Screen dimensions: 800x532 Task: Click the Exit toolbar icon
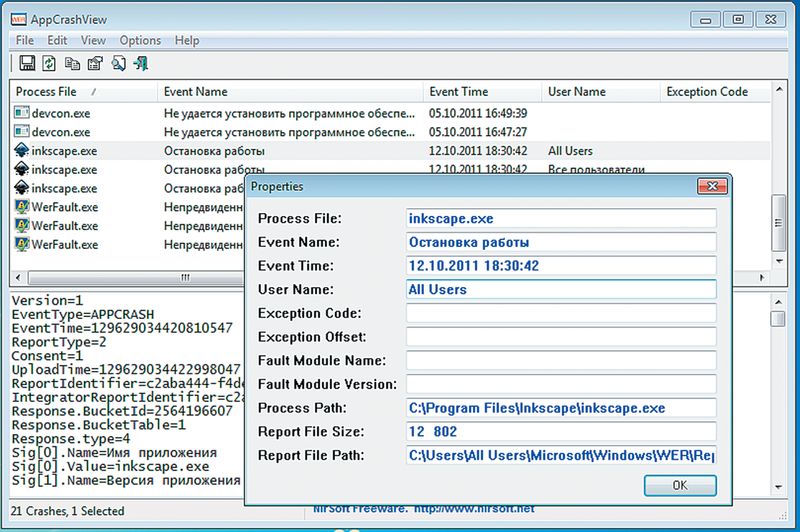141,64
